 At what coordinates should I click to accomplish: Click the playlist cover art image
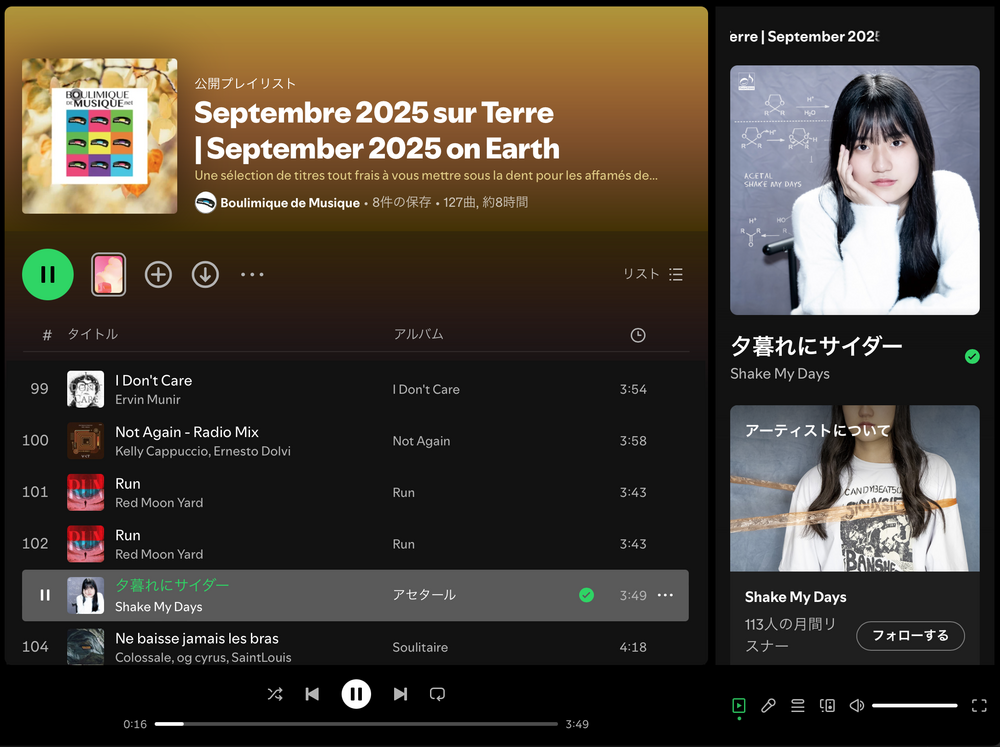click(99, 136)
